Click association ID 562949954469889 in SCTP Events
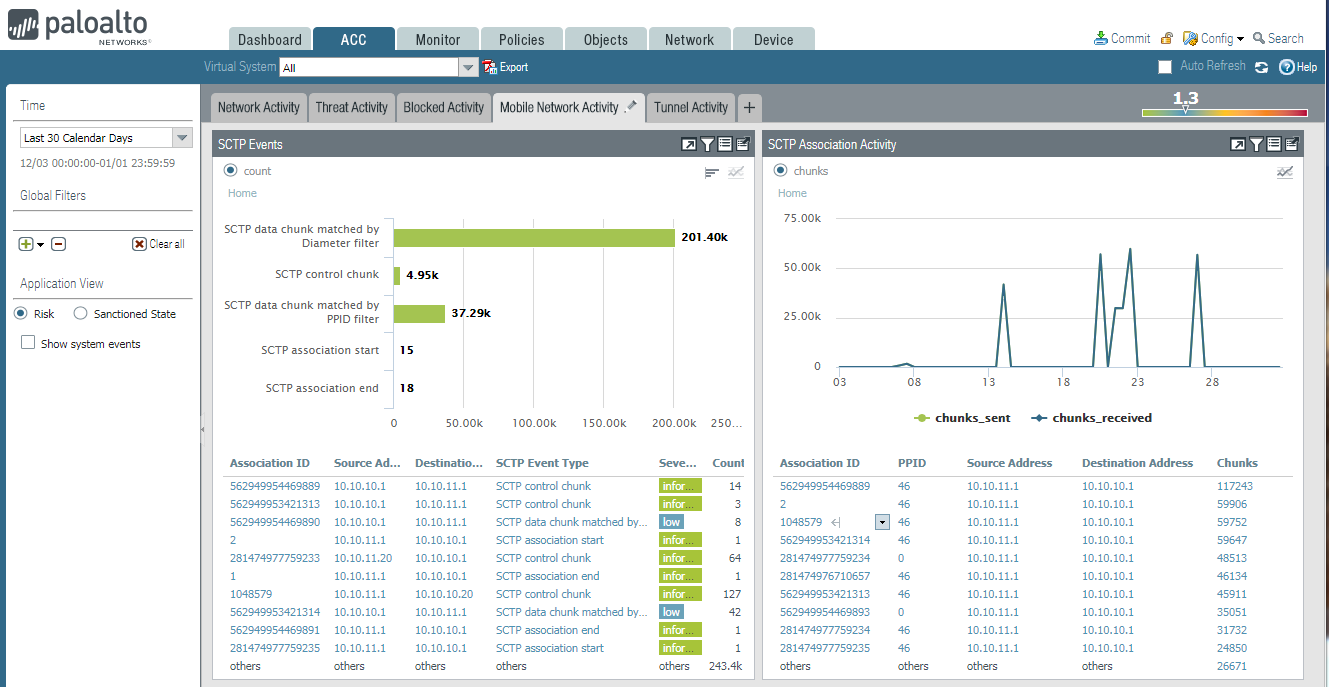 tap(275, 486)
